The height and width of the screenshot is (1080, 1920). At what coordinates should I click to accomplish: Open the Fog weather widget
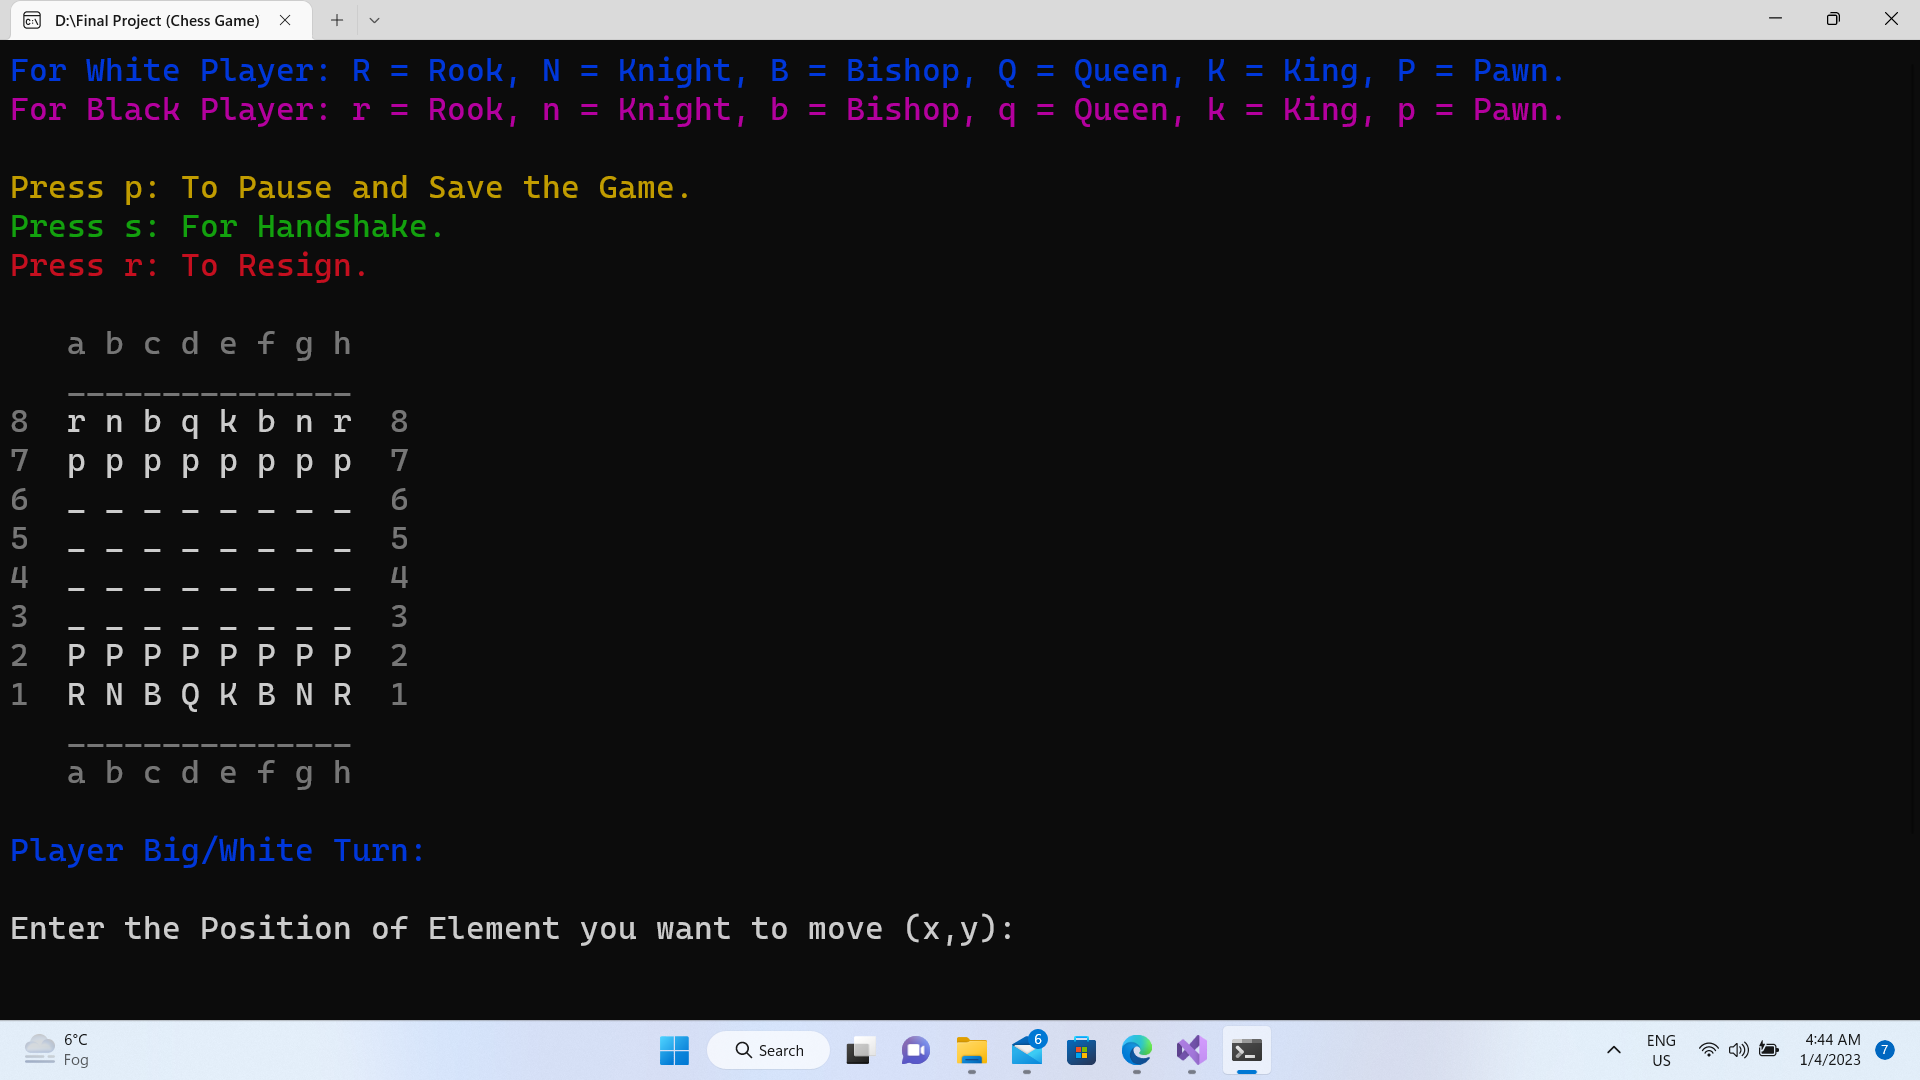tap(58, 1050)
